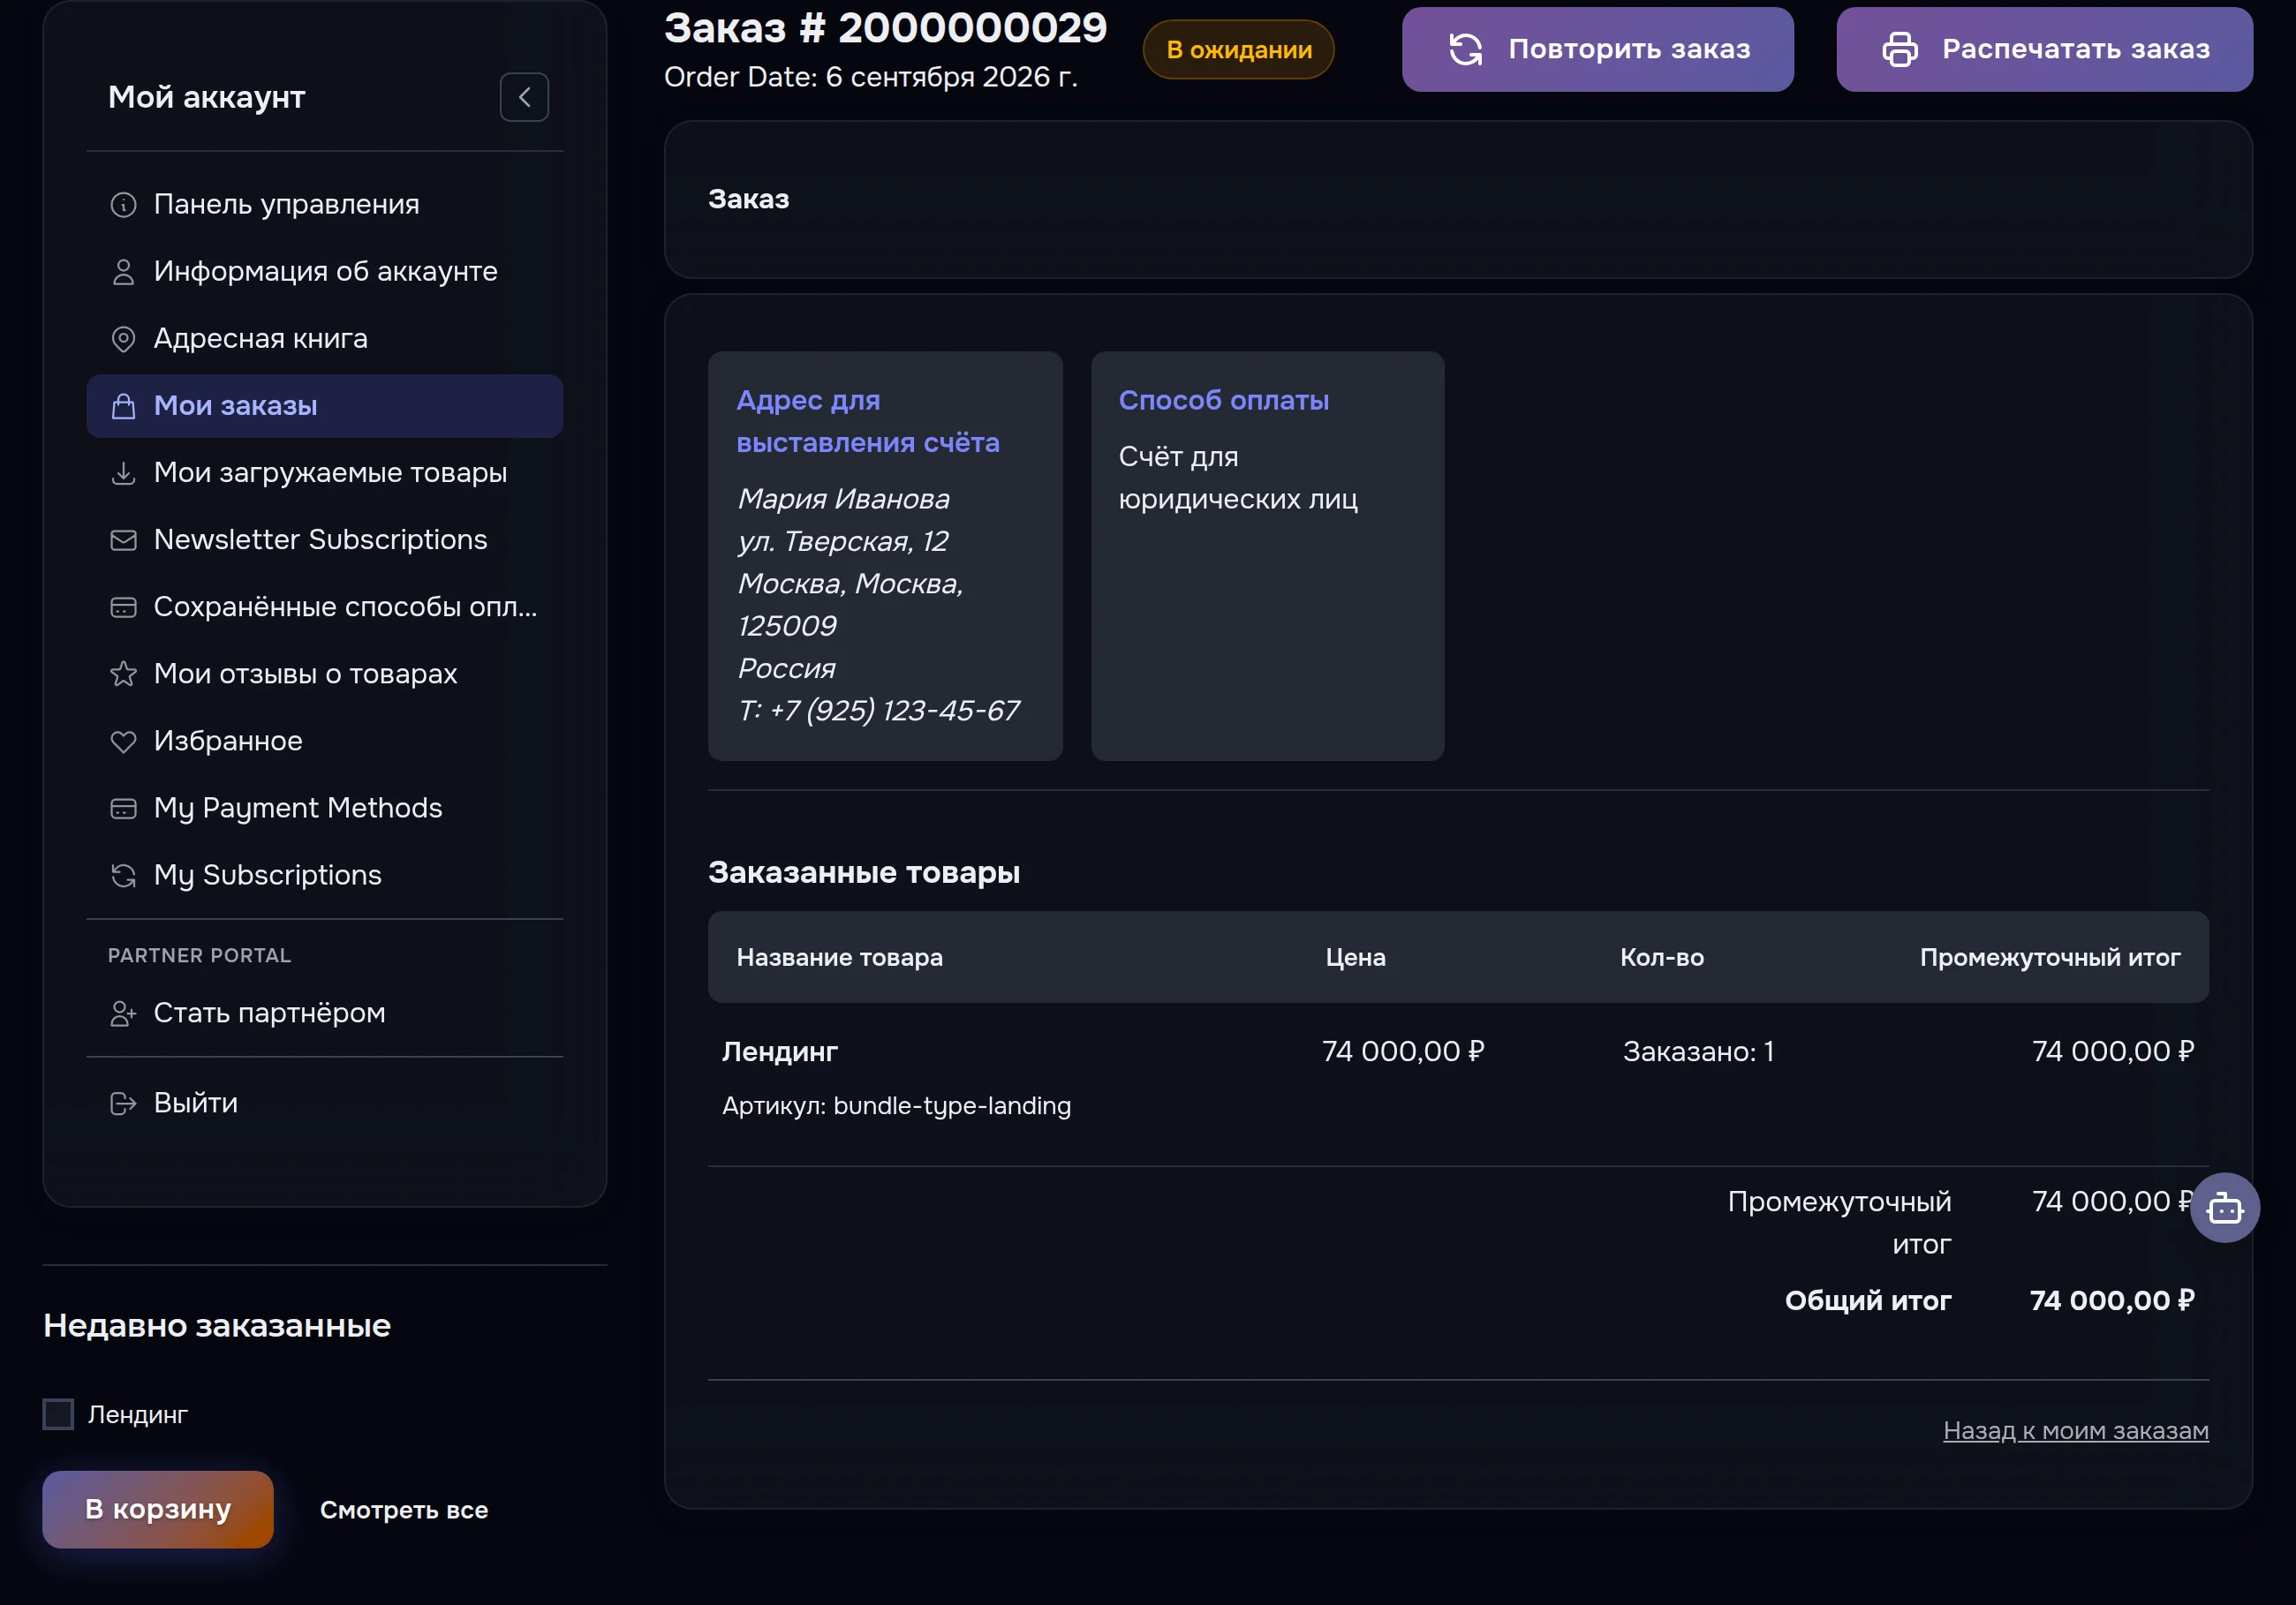Open Мои загружаемые товары
2296x1605 pixels.
[325, 473]
